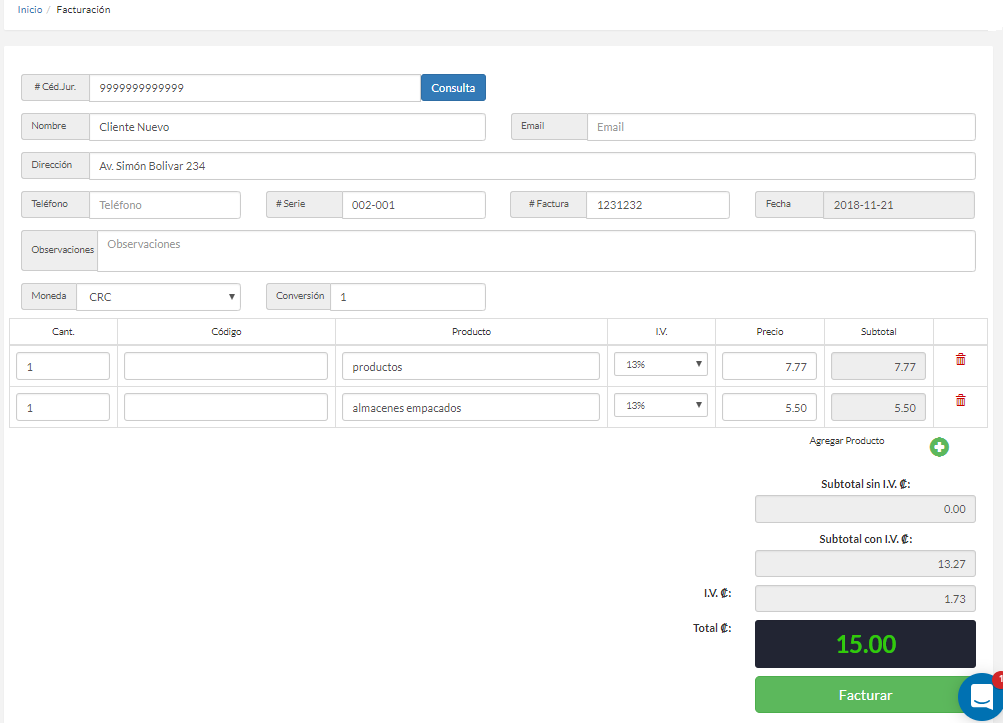Click the Conversión input field

(407, 297)
